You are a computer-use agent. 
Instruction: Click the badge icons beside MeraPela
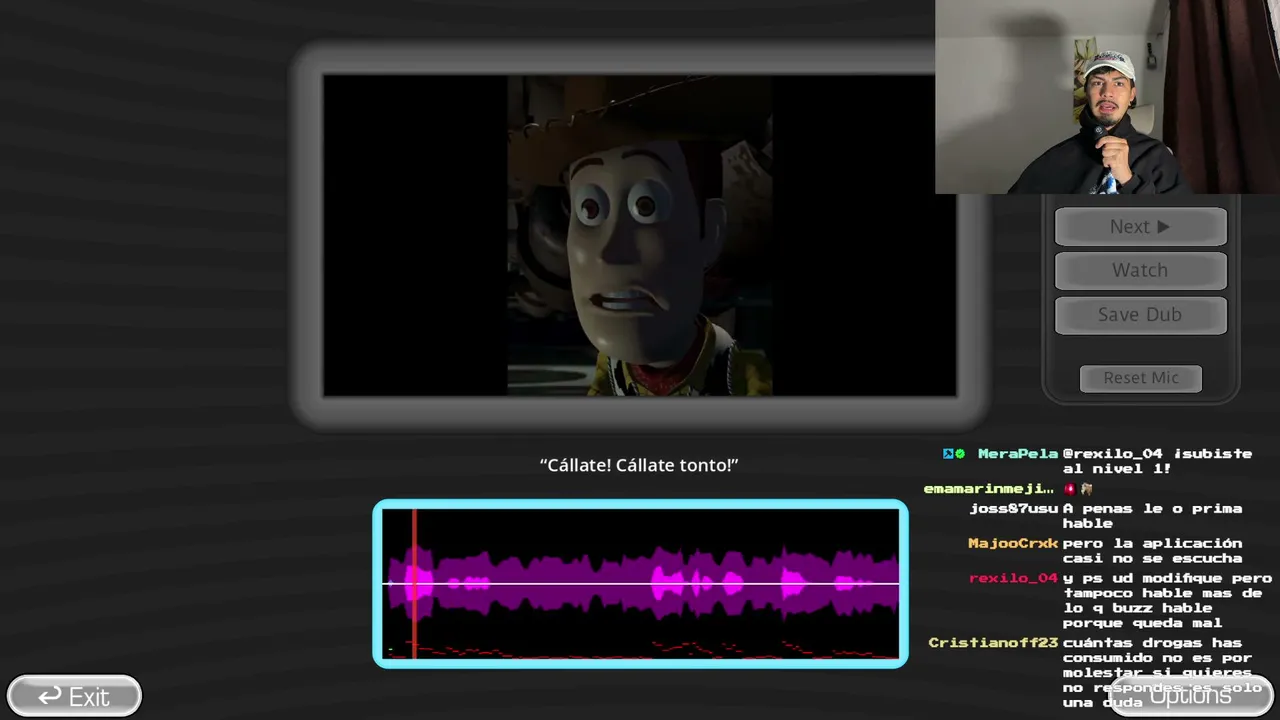pyautogui.click(x=954, y=454)
